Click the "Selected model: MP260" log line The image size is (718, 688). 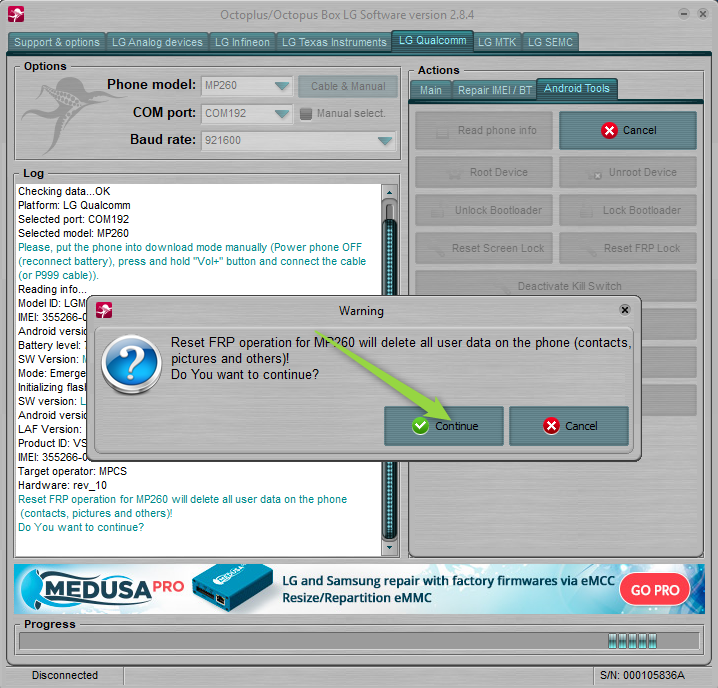[x=73, y=233]
